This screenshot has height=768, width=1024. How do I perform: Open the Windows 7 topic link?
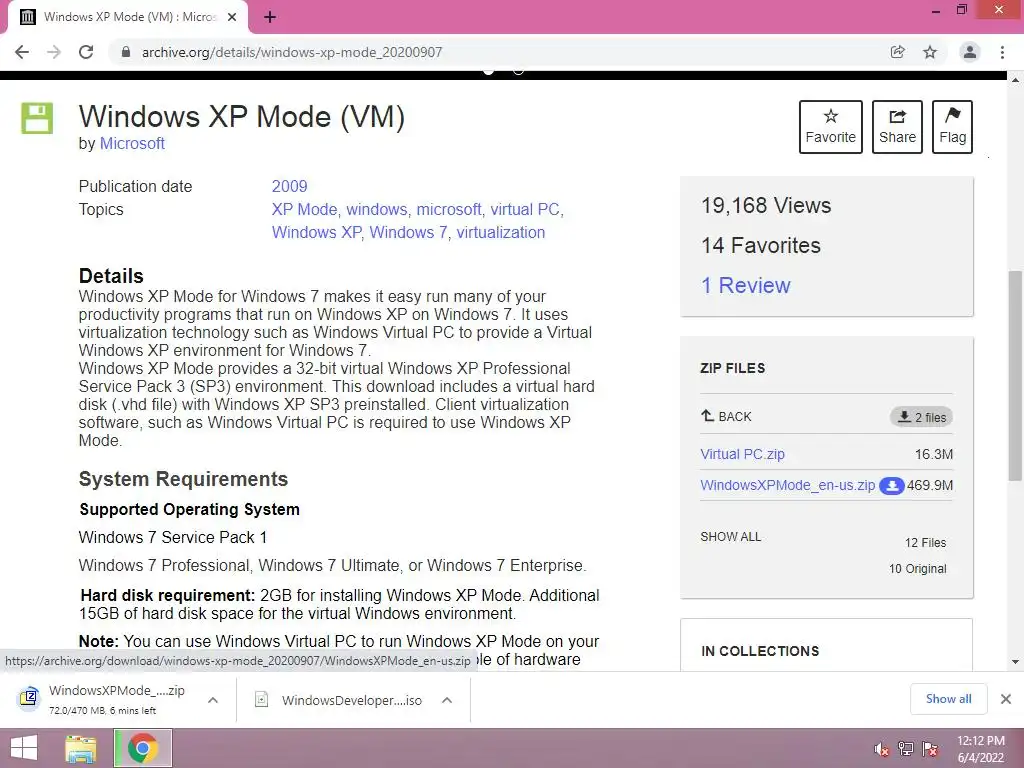click(x=408, y=232)
